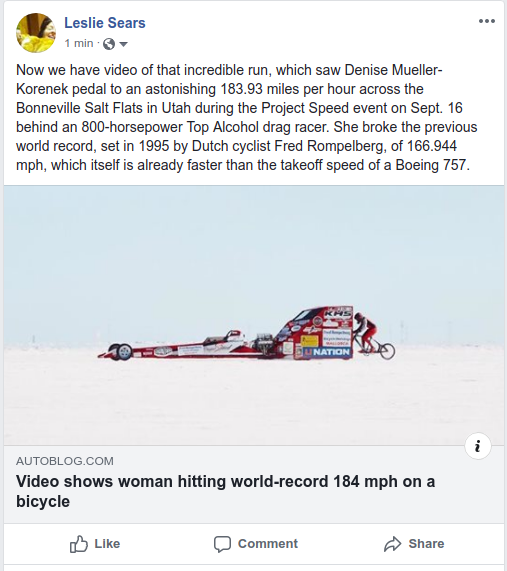This screenshot has height=571, width=507.
Task: Click the thumbs-up Like icon
Action: click(79, 544)
